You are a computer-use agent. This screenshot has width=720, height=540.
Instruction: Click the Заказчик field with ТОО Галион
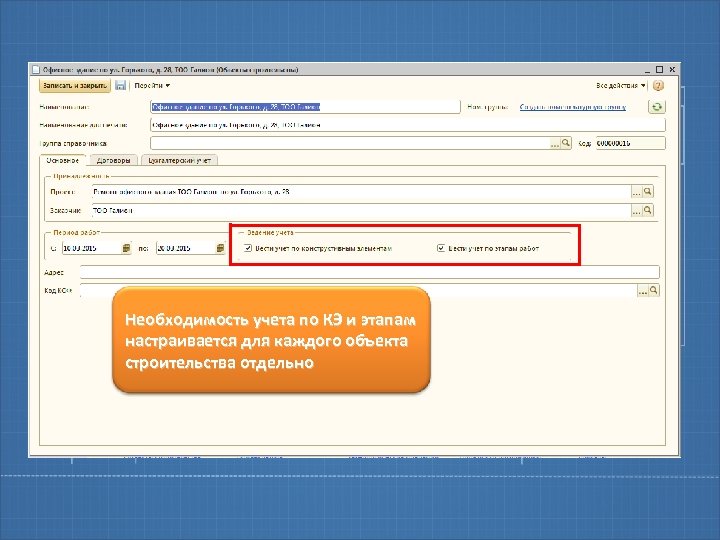click(361, 211)
